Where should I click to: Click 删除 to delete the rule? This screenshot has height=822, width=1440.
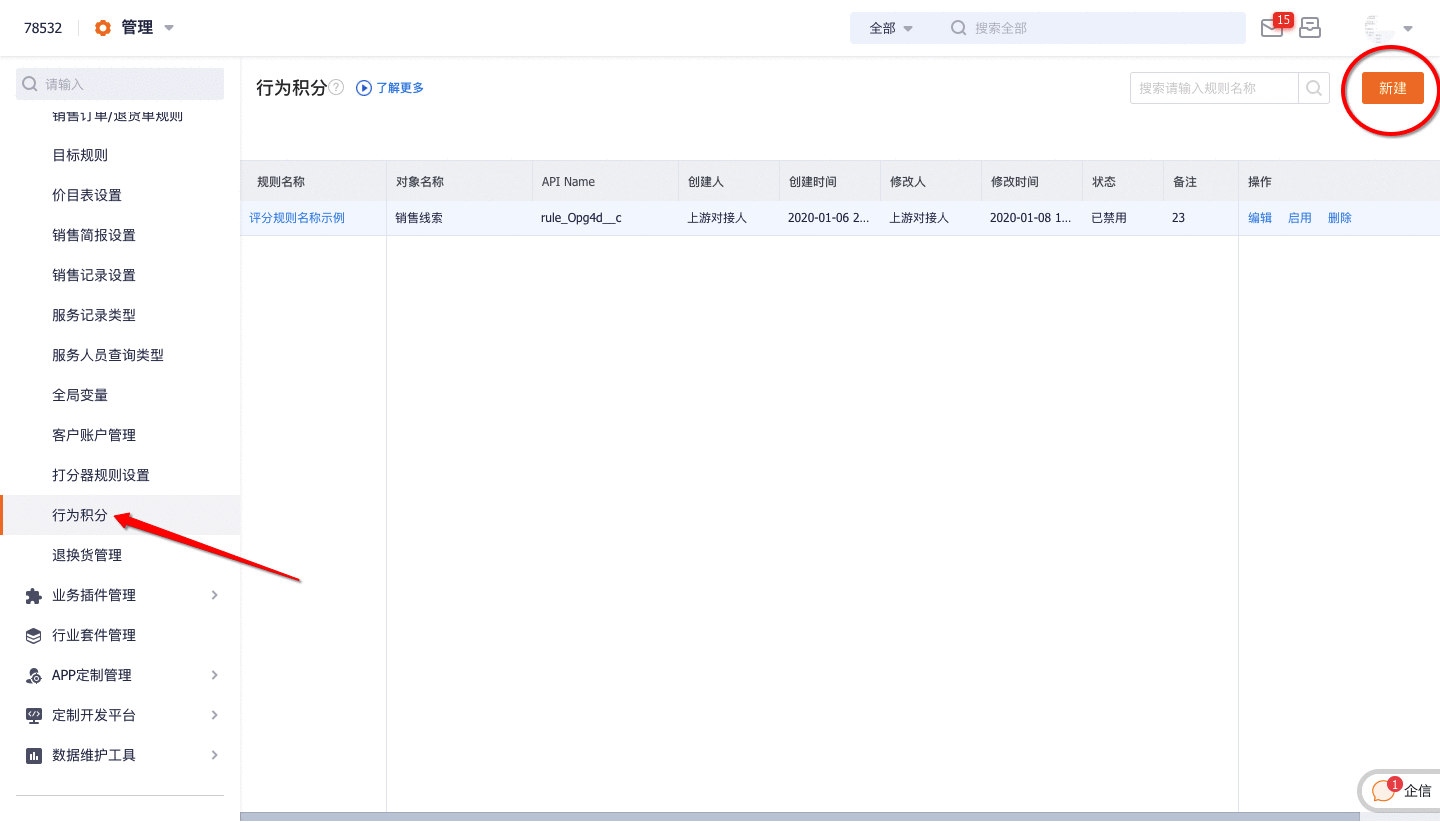click(x=1340, y=218)
